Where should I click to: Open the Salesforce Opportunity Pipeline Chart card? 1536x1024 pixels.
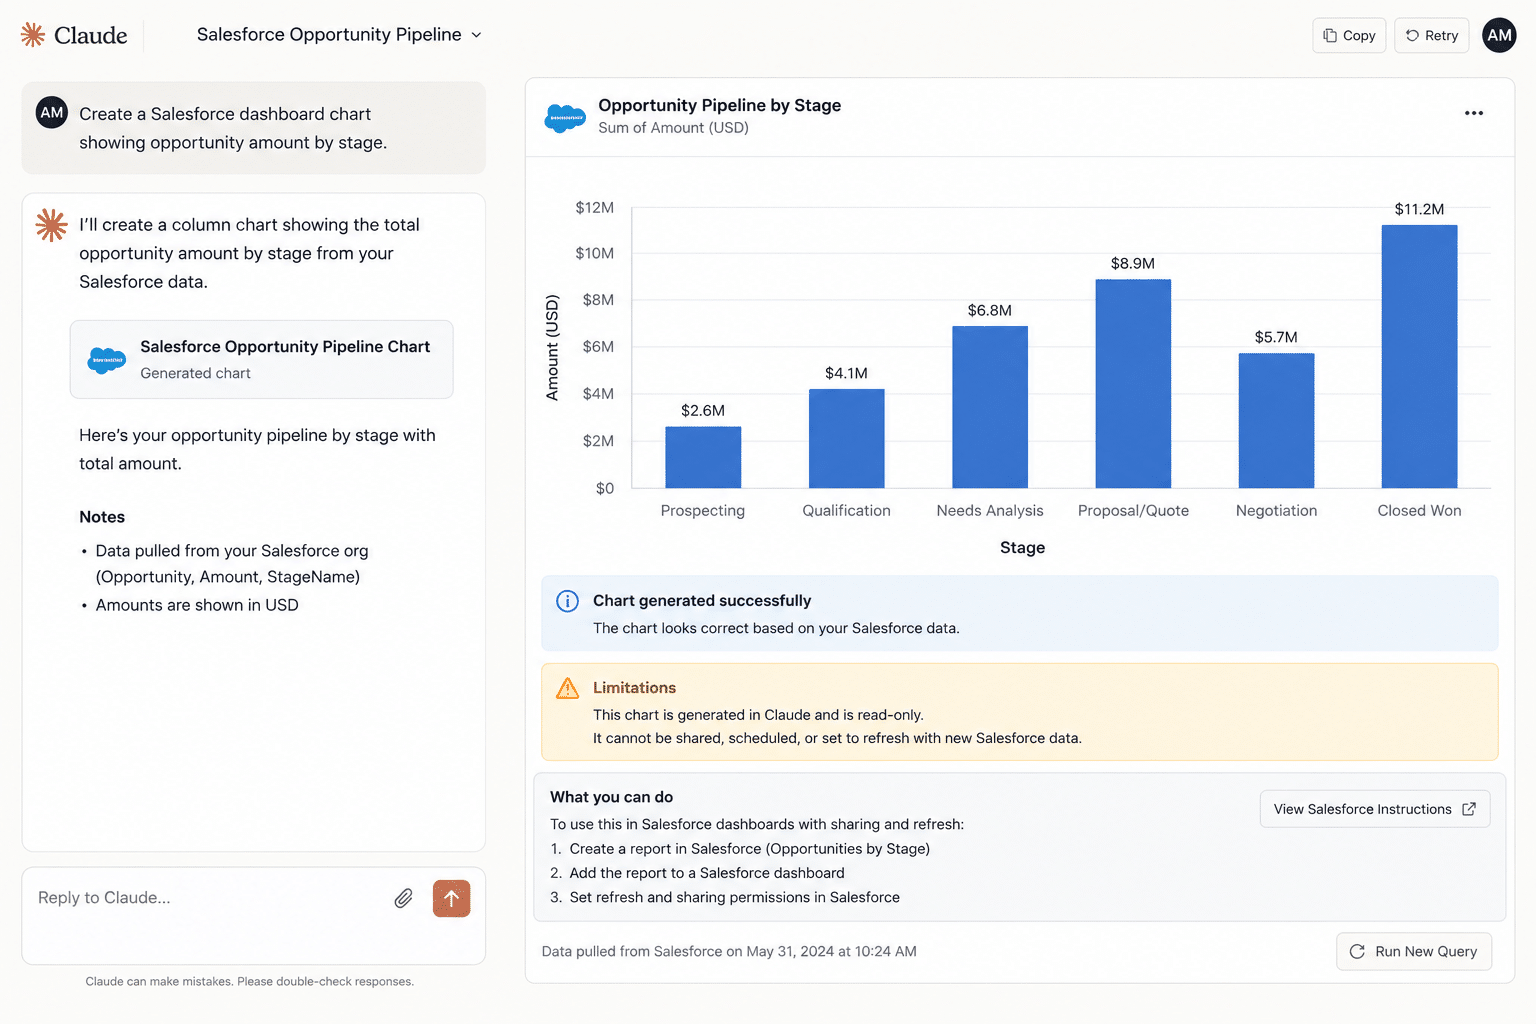261,359
